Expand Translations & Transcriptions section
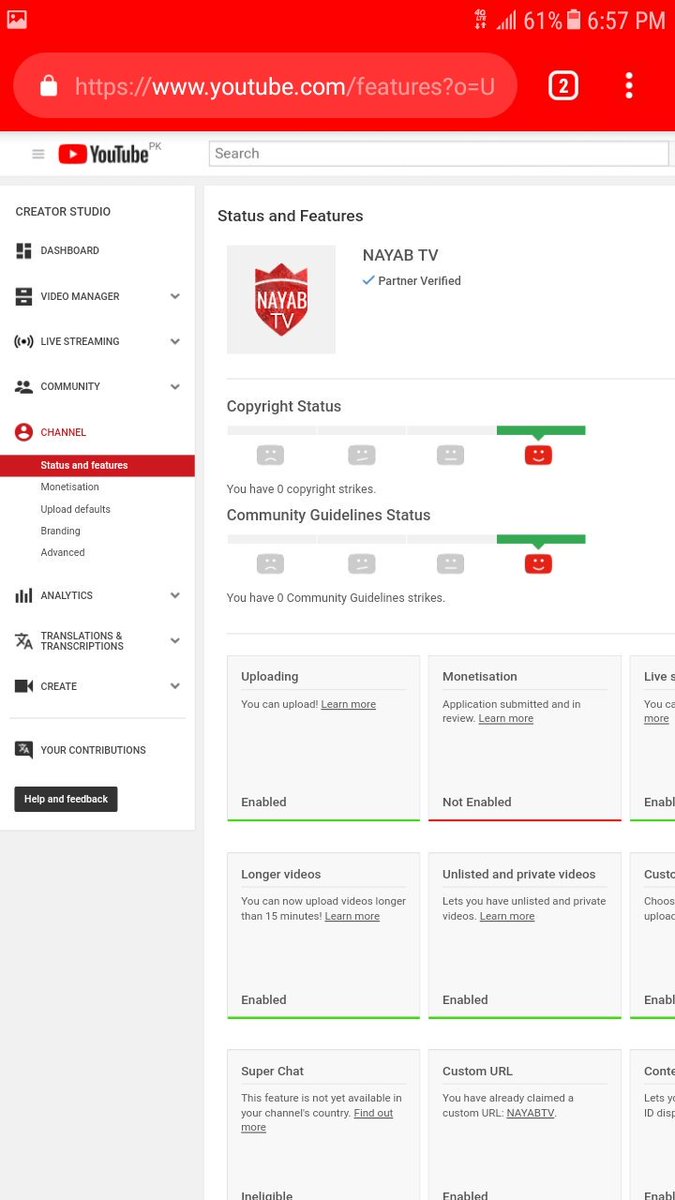The height and width of the screenshot is (1200, 675). tap(175, 641)
